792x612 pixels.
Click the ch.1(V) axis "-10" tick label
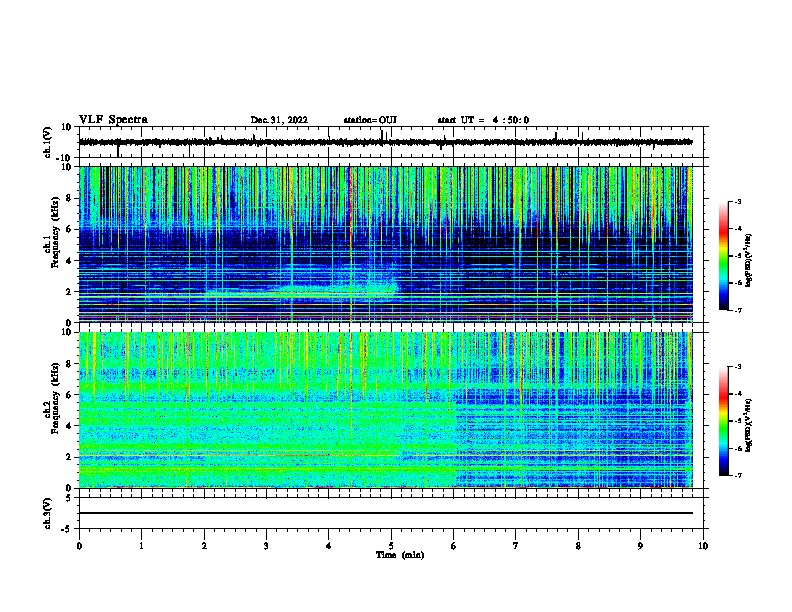click(64, 158)
